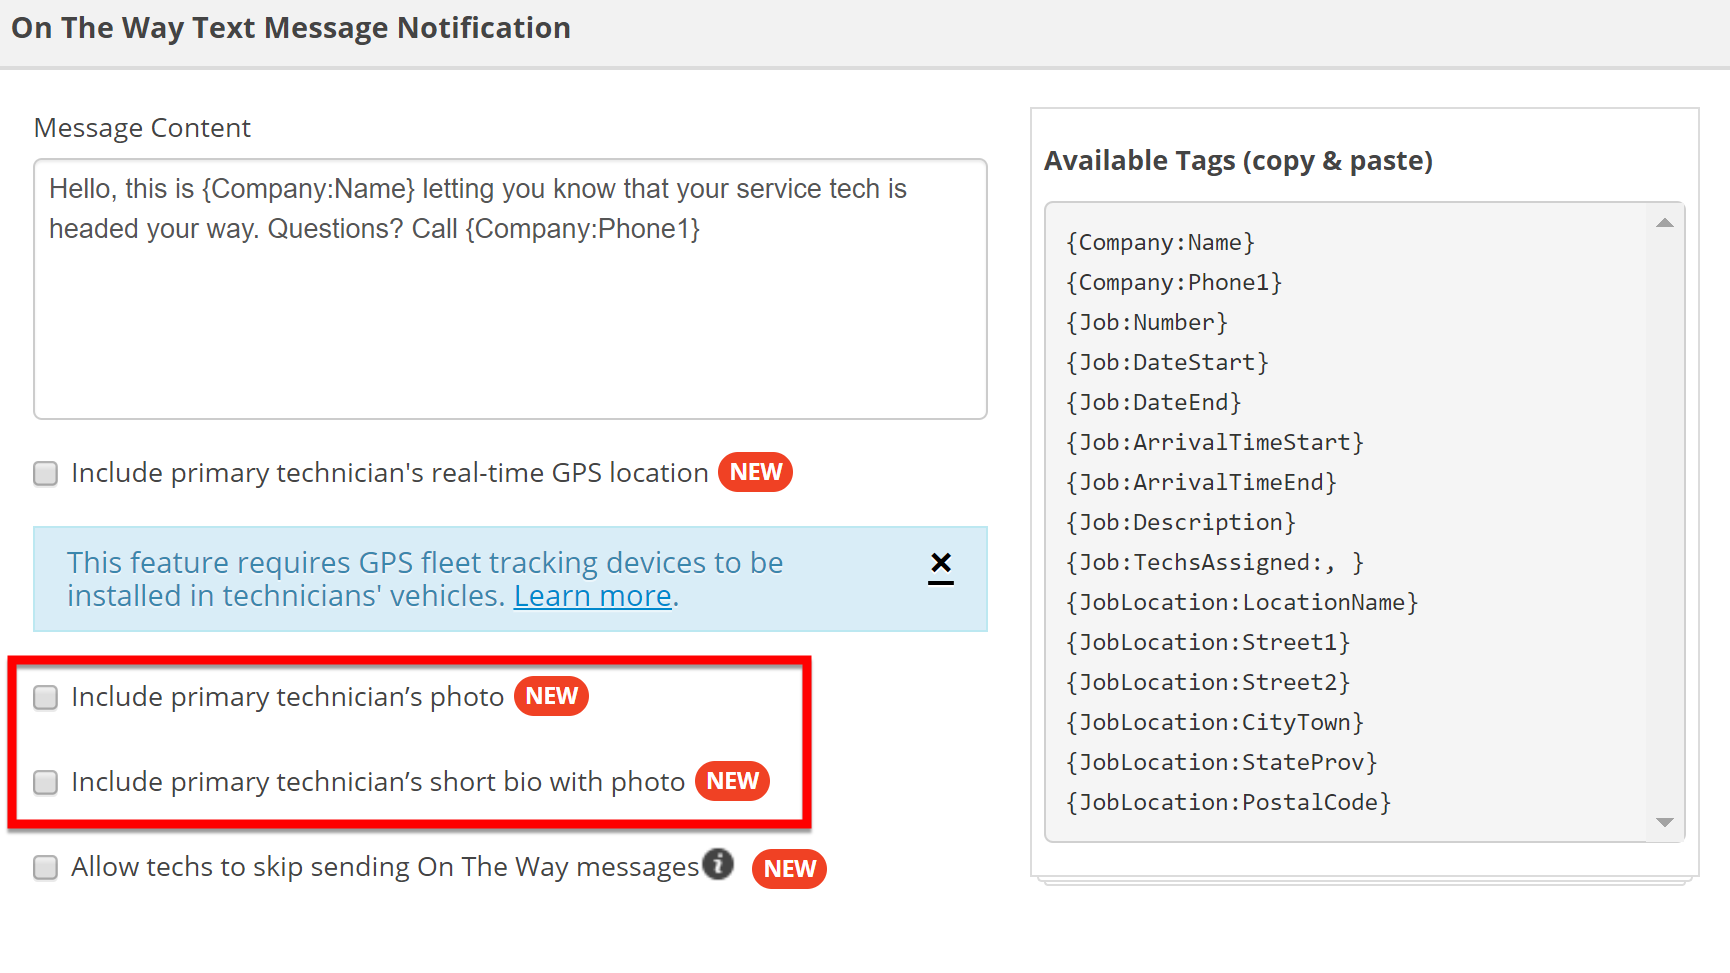Click NEW badge beside technician's photo option
1730x973 pixels.
[551, 696]
